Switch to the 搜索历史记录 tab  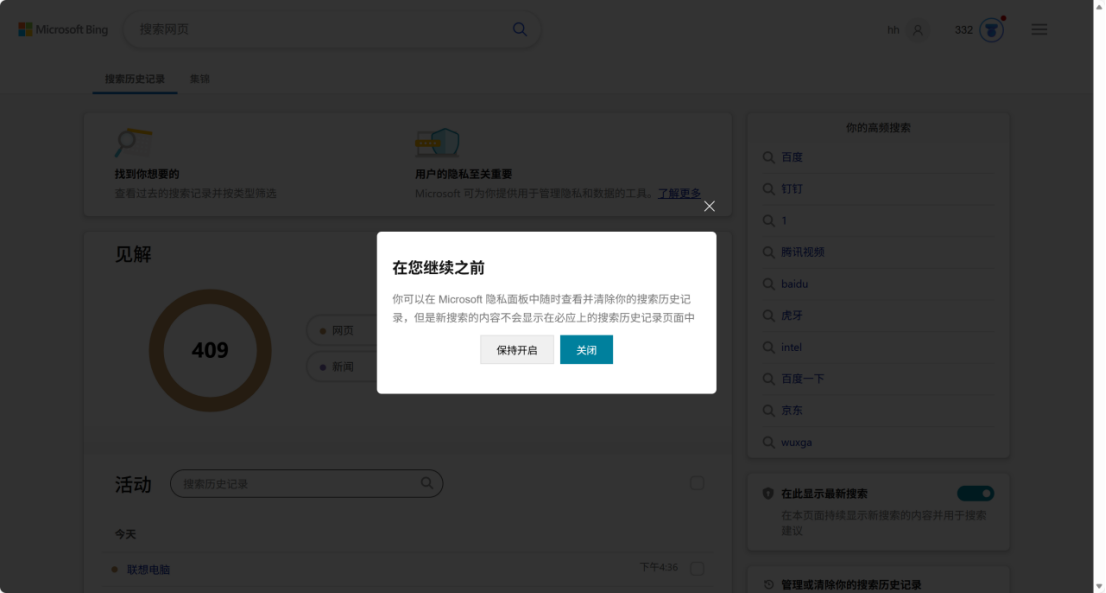(135, 79)
